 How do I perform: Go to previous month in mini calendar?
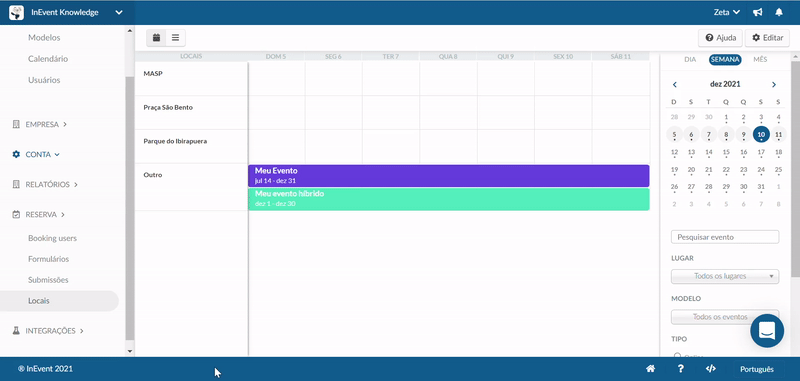point(674,85)
